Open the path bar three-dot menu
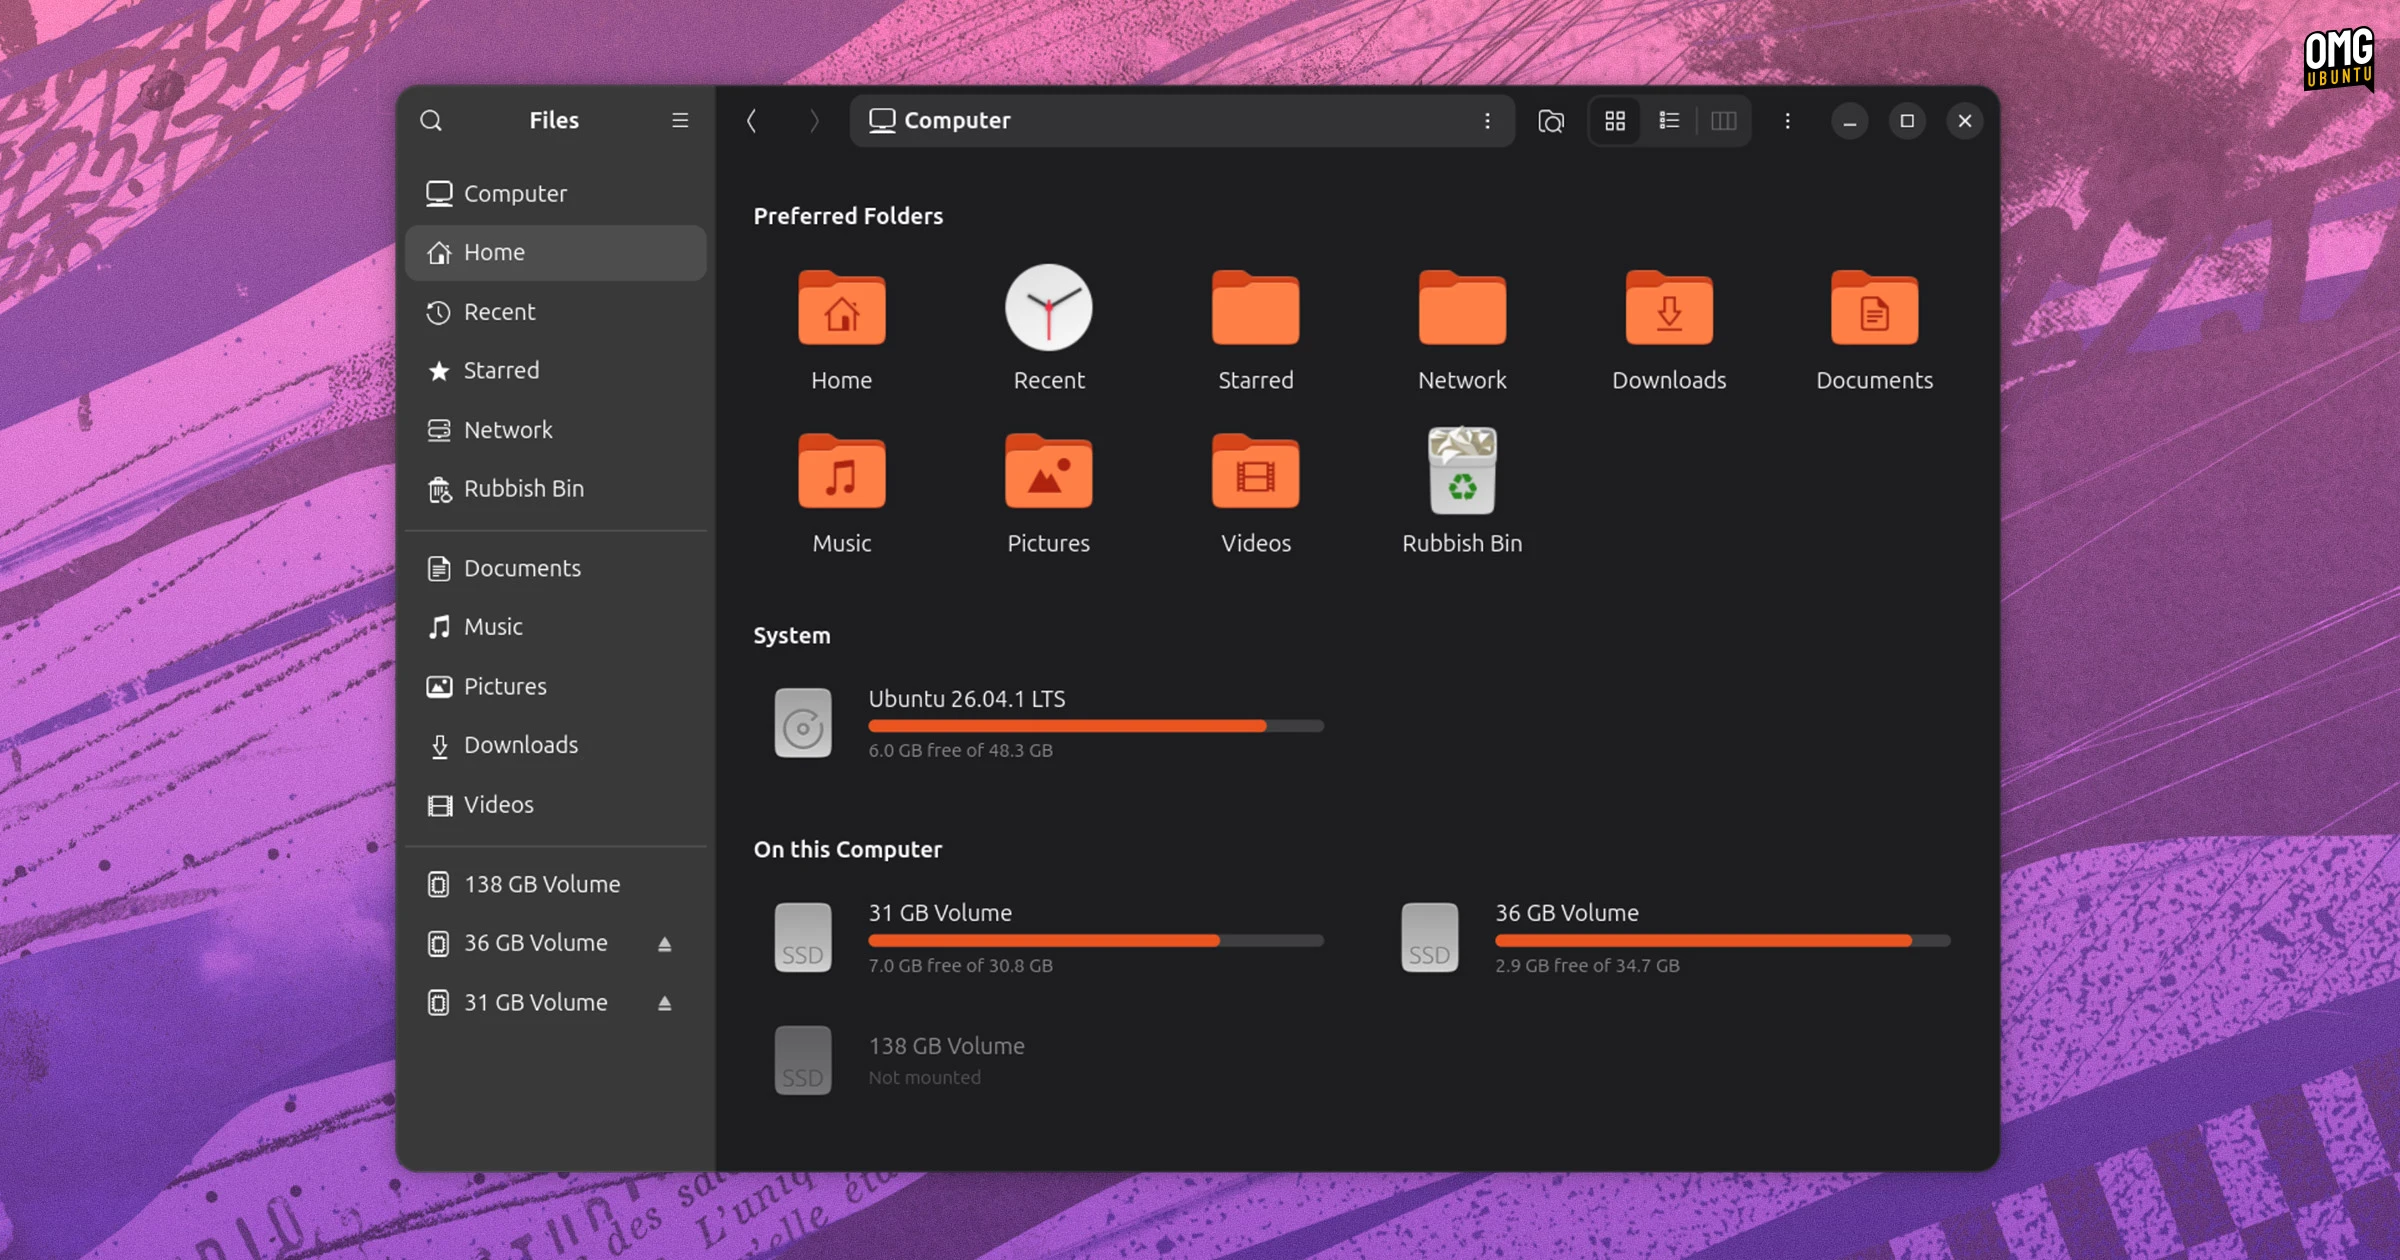The image size is (2400, 1260). click(x=1488, y=121)
